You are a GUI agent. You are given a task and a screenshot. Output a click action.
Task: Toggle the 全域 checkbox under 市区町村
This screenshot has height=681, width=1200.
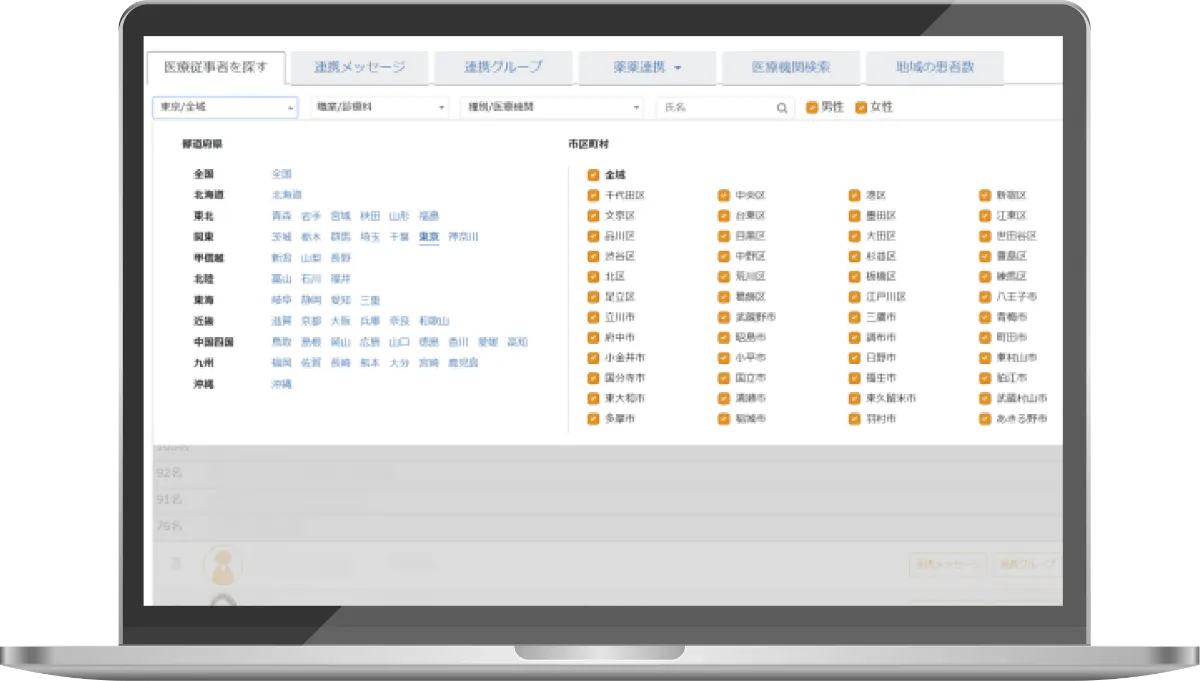point(593,174)
